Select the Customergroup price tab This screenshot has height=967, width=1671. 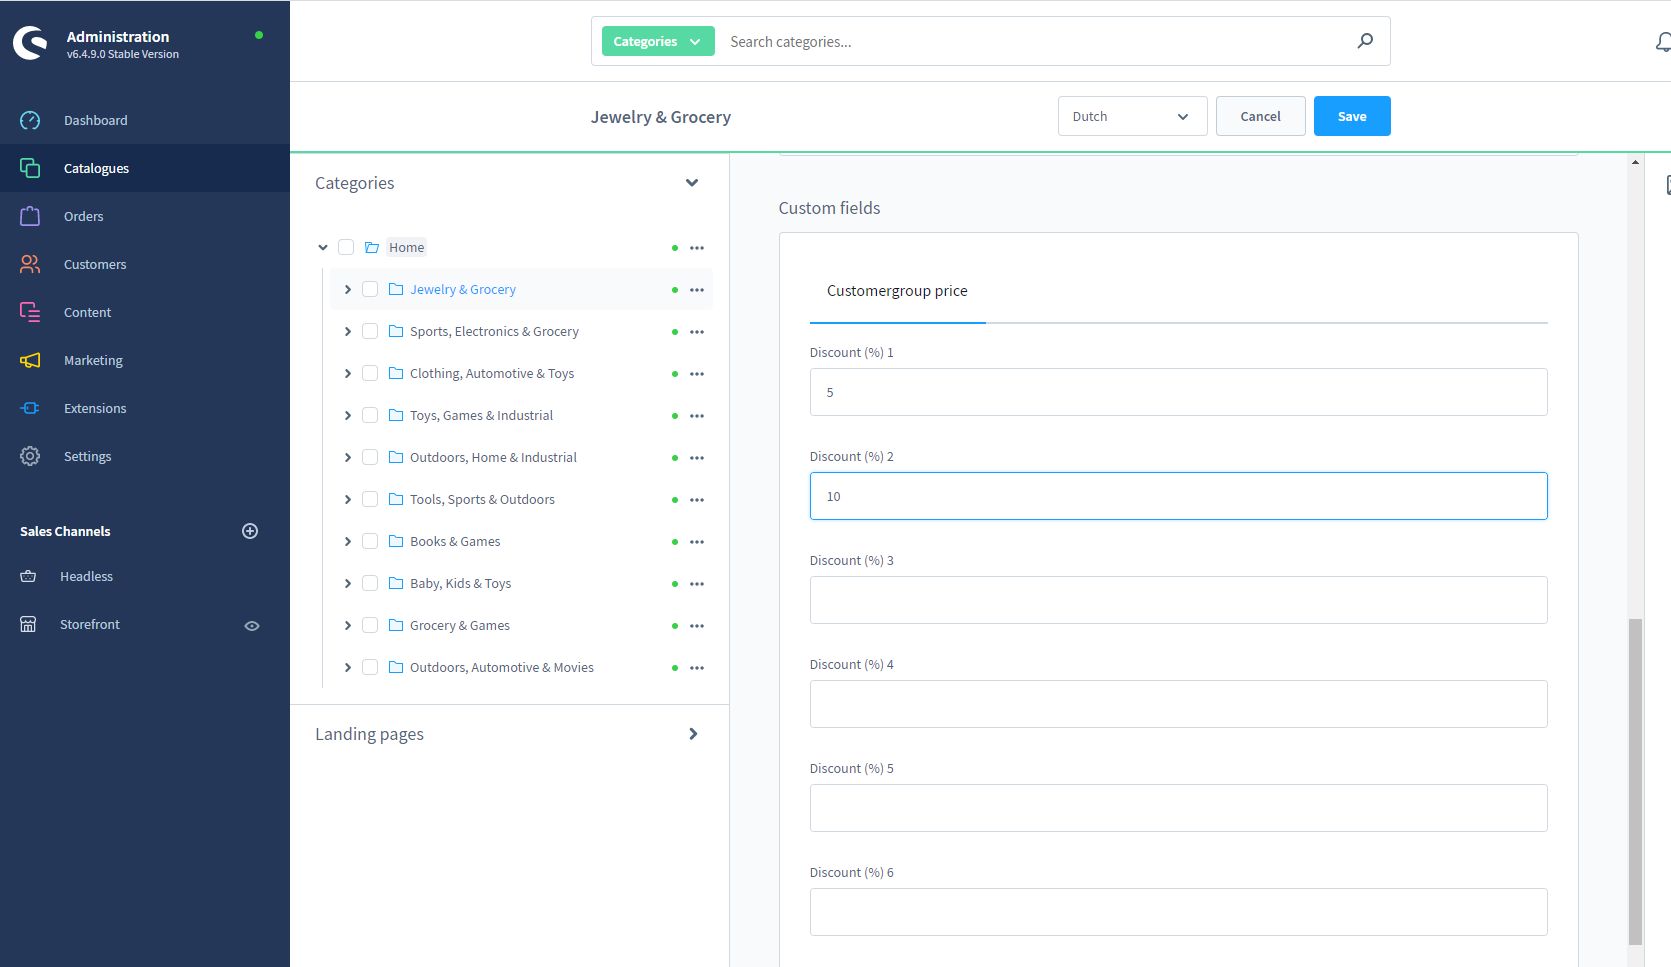897,291
